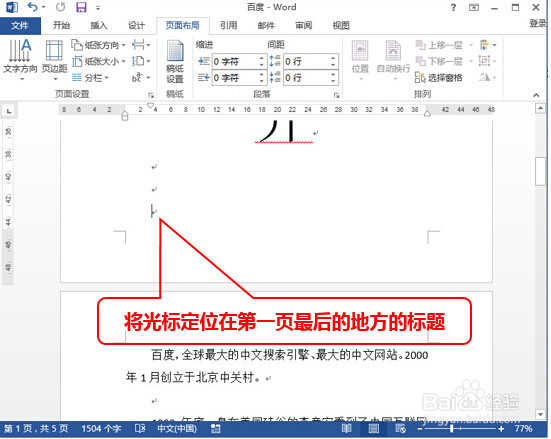Screen dimensions: 551x439
Task: Click the zoom in plus button
Action: pyautogui.click(x=501, y=428)
